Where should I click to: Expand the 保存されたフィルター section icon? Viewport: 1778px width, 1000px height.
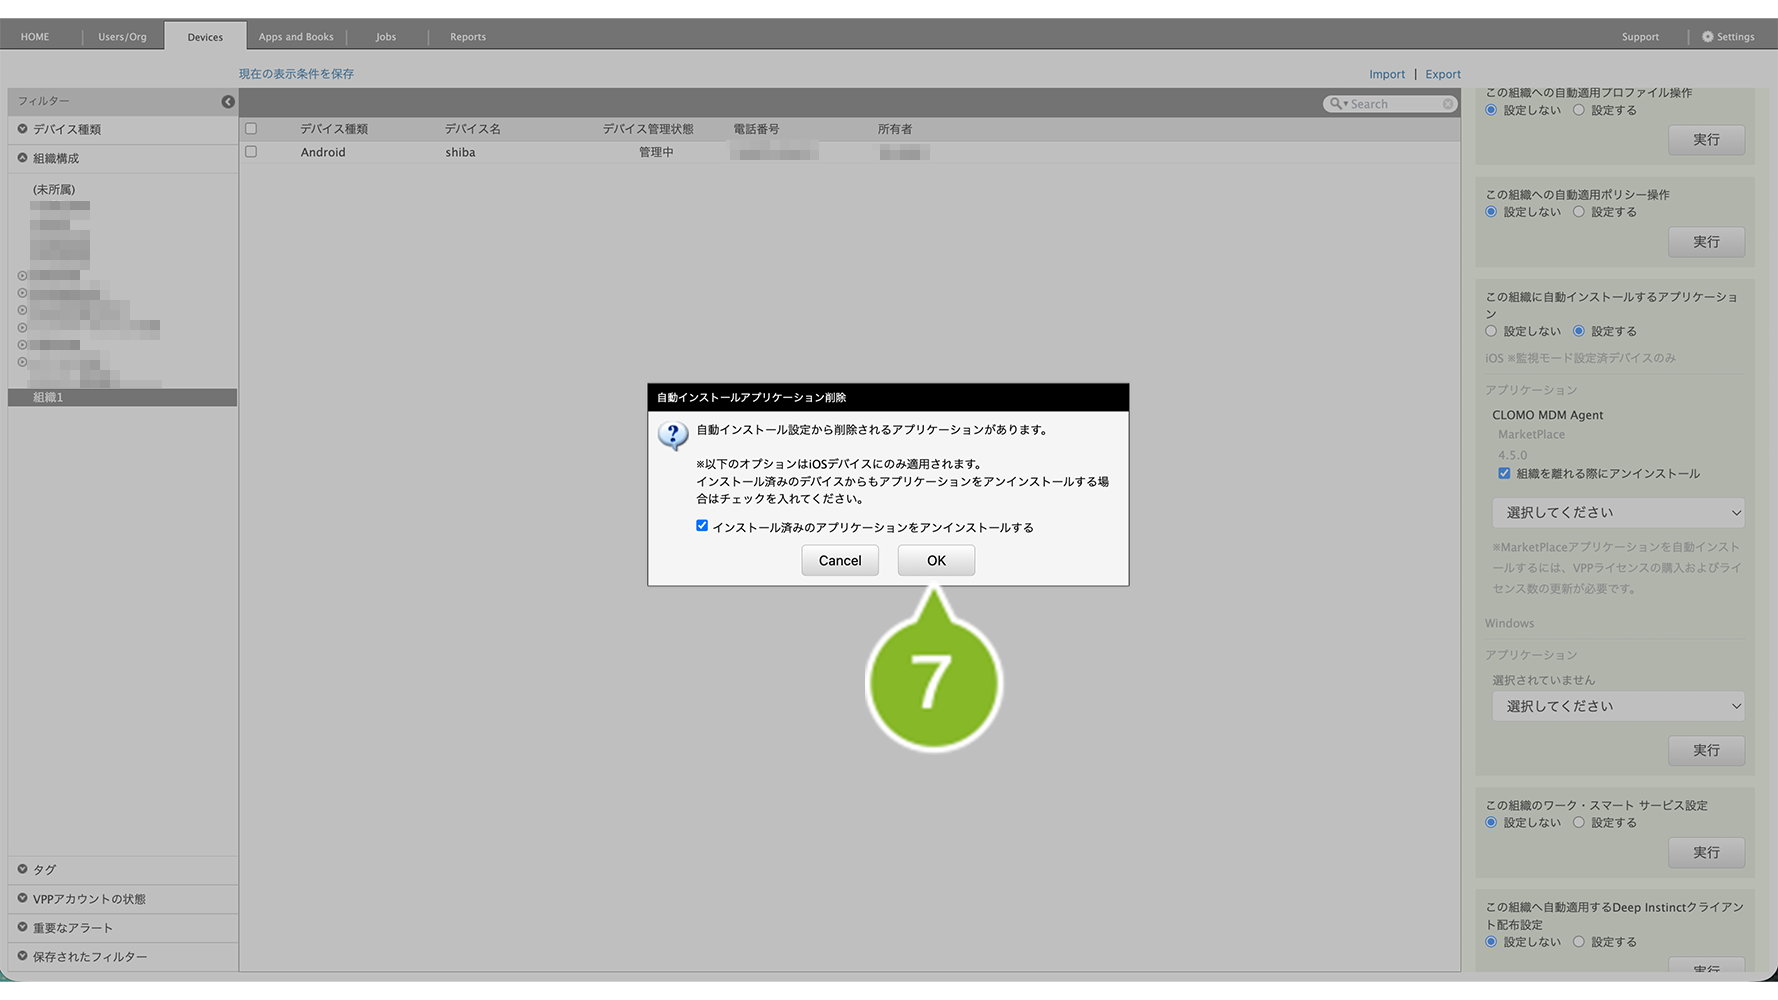pyautogui.click(x=22, y=956)
